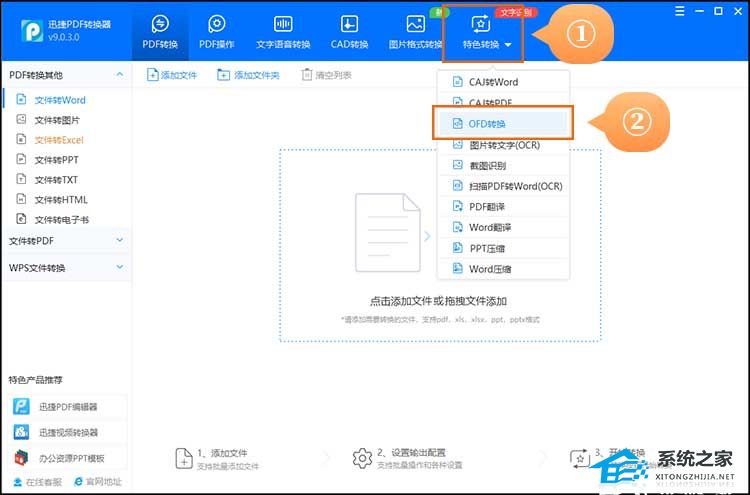750x495 pixels.
Task: Click the 添加文件夹 button
Action: click(x=248, y=75)
